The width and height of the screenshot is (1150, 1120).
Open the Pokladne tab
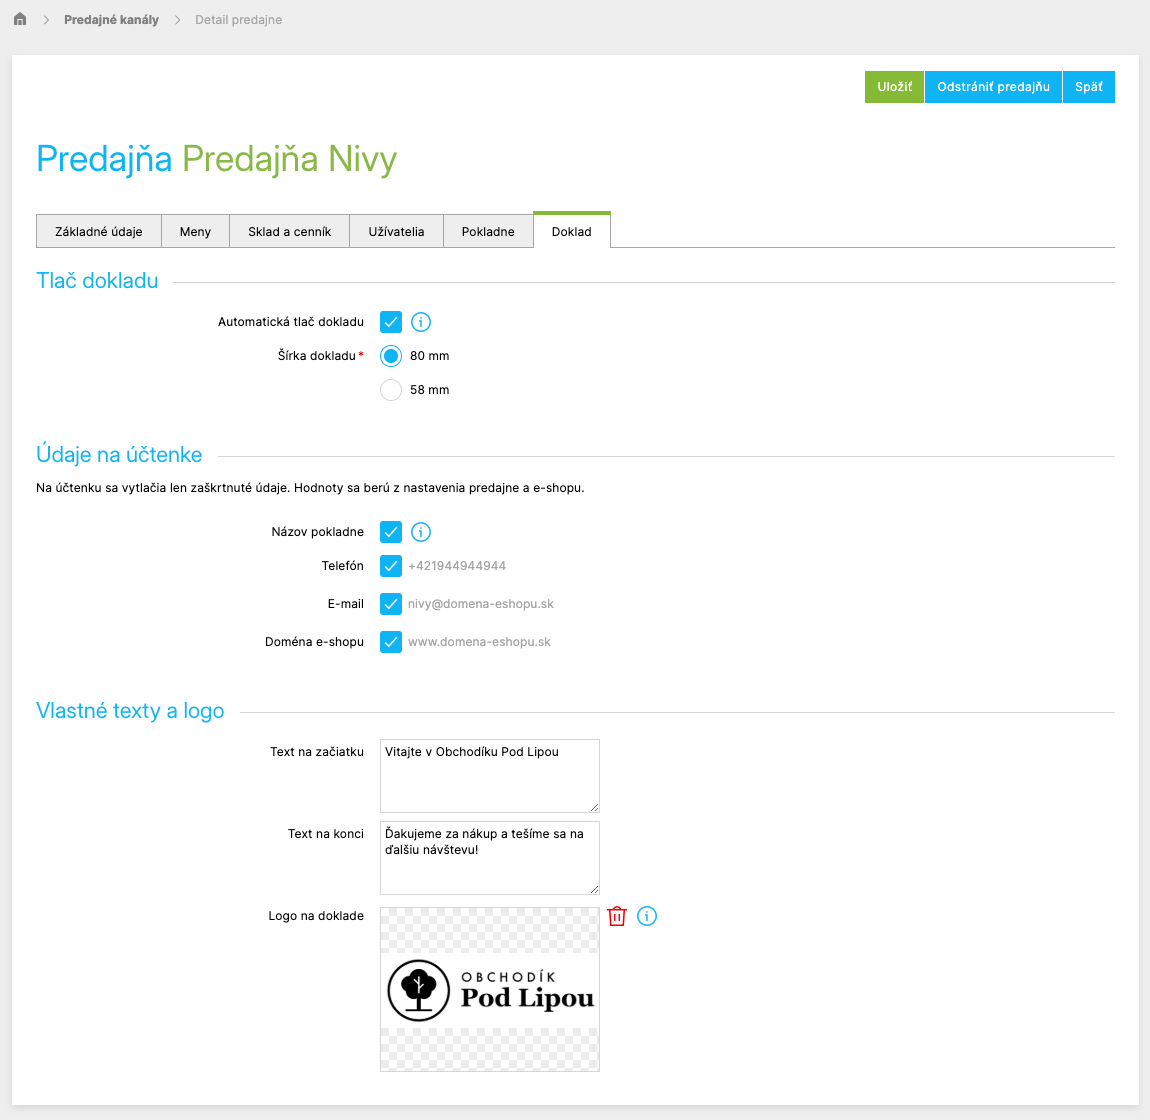488,231
